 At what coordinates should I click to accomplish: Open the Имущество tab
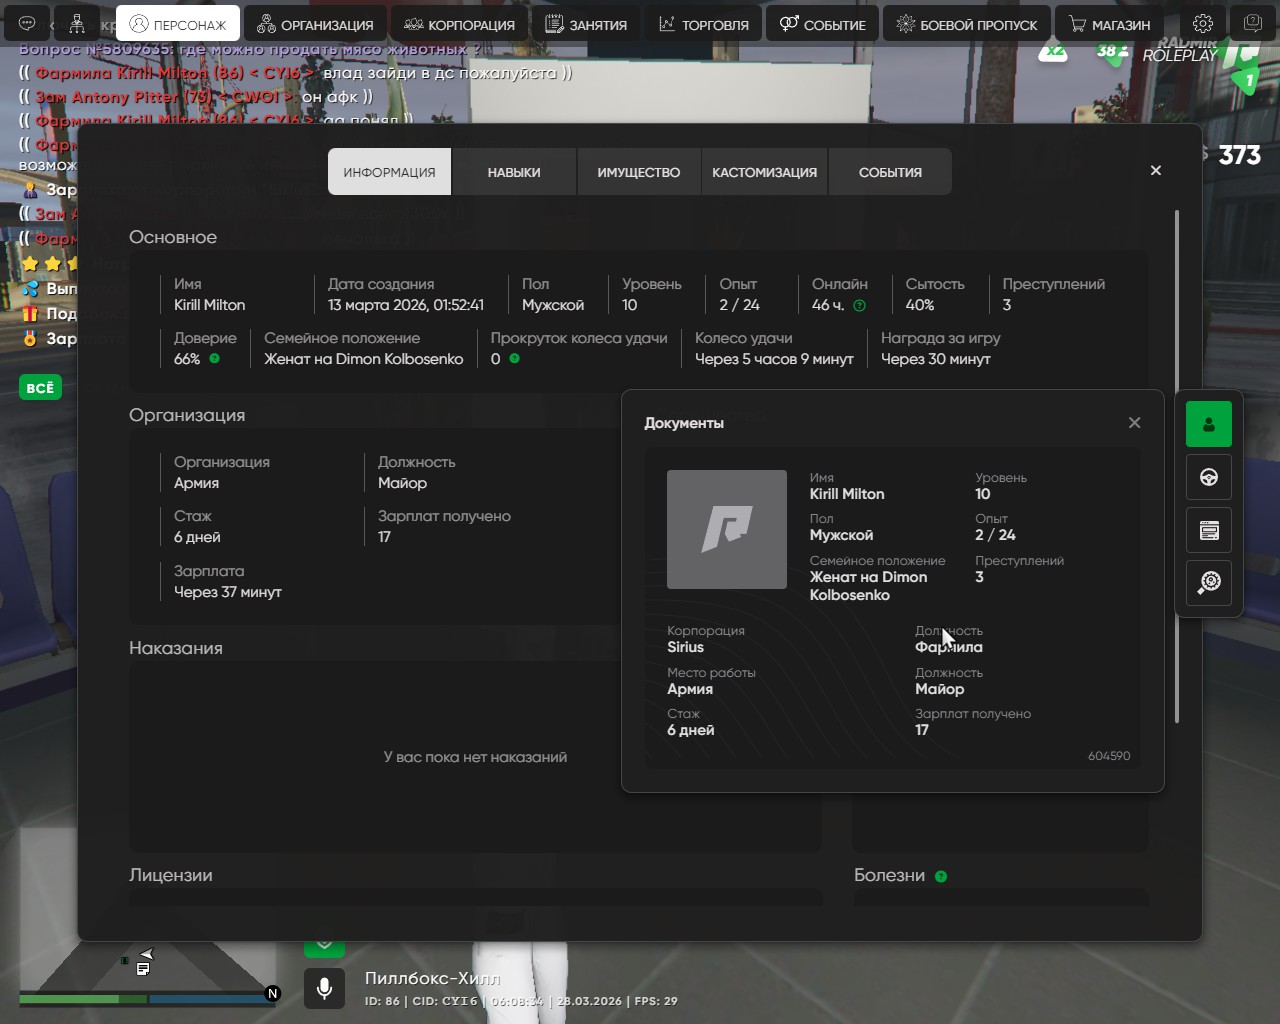click(x=638, y=172)
